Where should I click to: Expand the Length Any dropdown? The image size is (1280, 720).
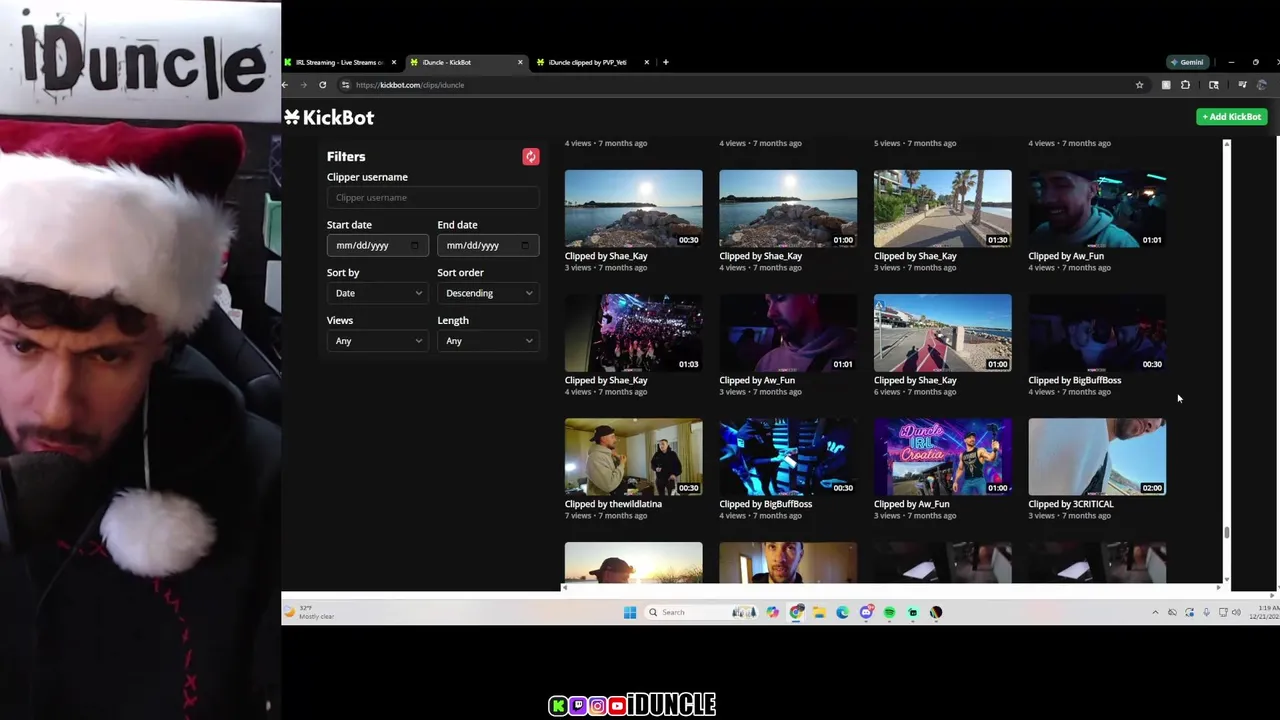click(488, 341)
